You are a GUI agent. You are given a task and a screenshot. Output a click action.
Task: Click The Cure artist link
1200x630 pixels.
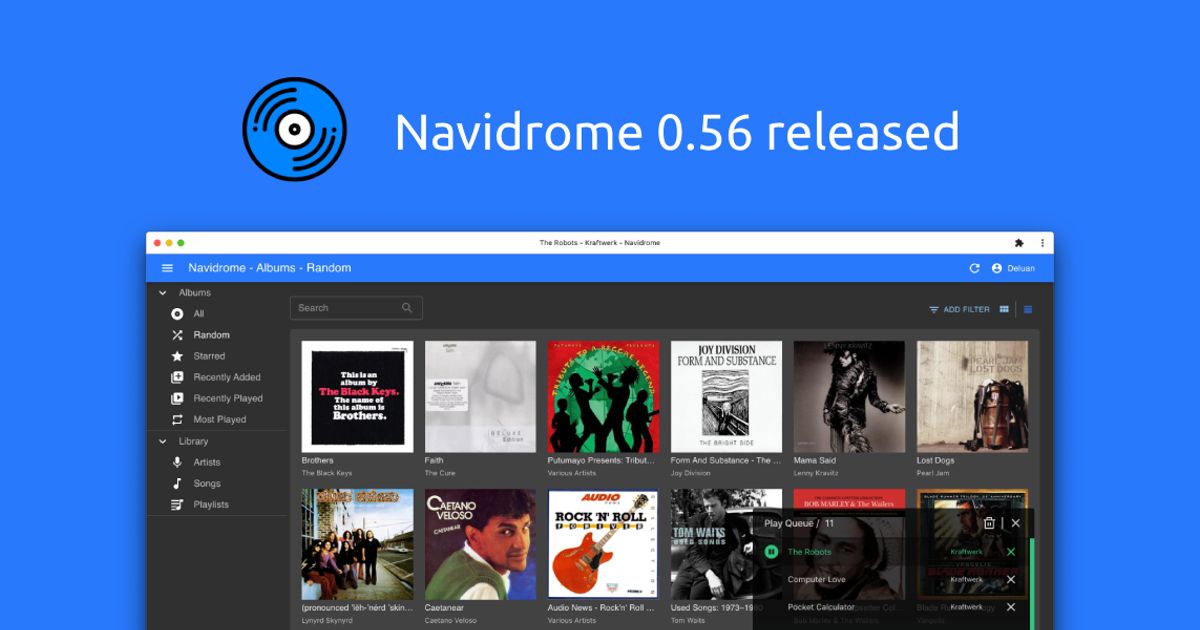(x=440, y=473)
